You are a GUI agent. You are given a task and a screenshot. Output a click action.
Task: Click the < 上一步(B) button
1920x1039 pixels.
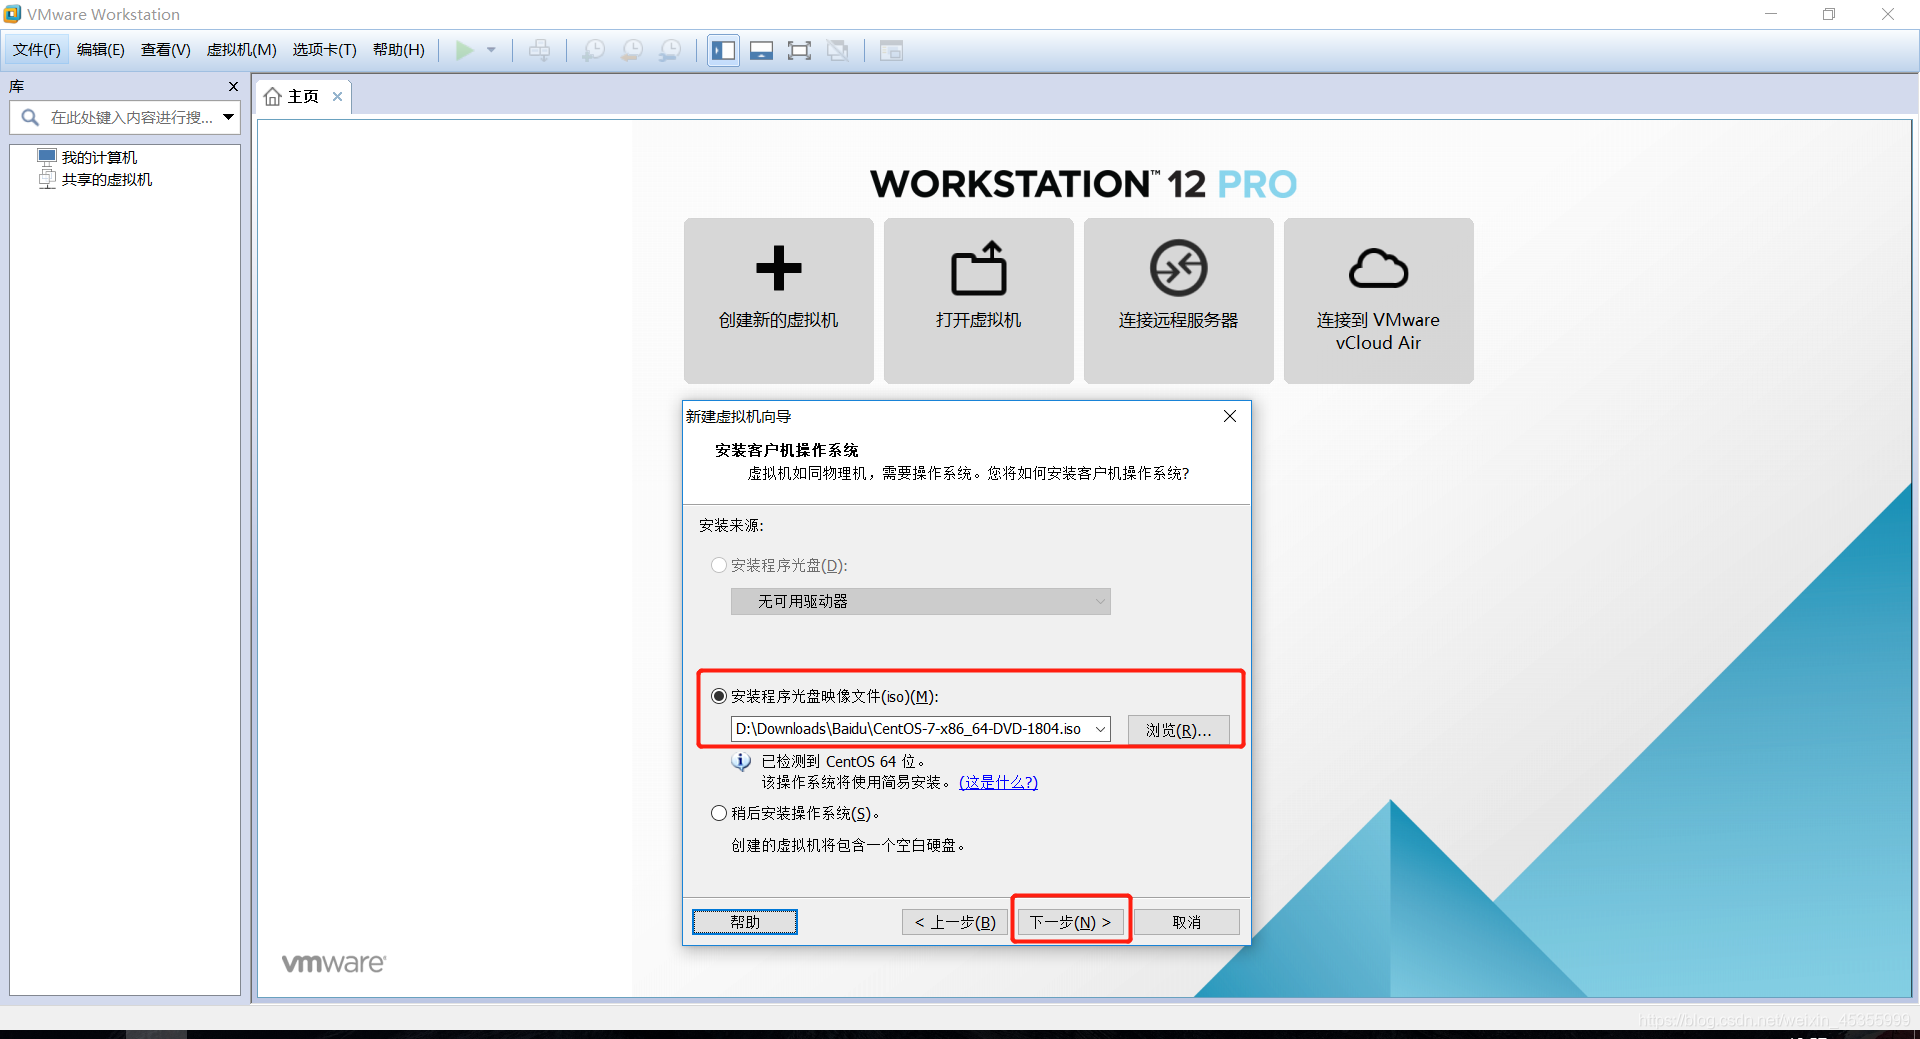956,922
